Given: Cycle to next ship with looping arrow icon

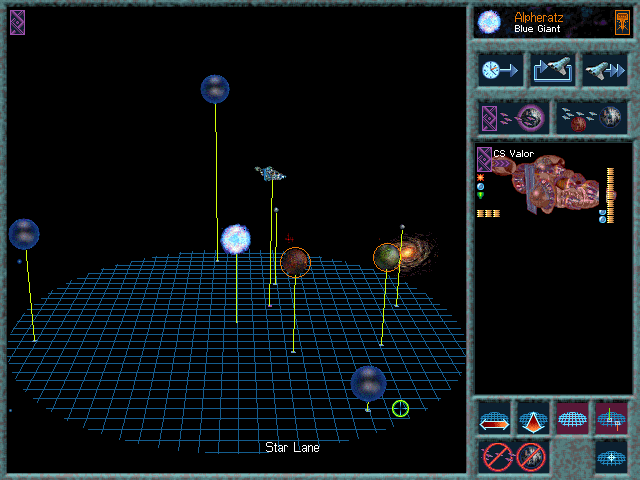Looking at the screenshot, I should click(x=553, y=70).
